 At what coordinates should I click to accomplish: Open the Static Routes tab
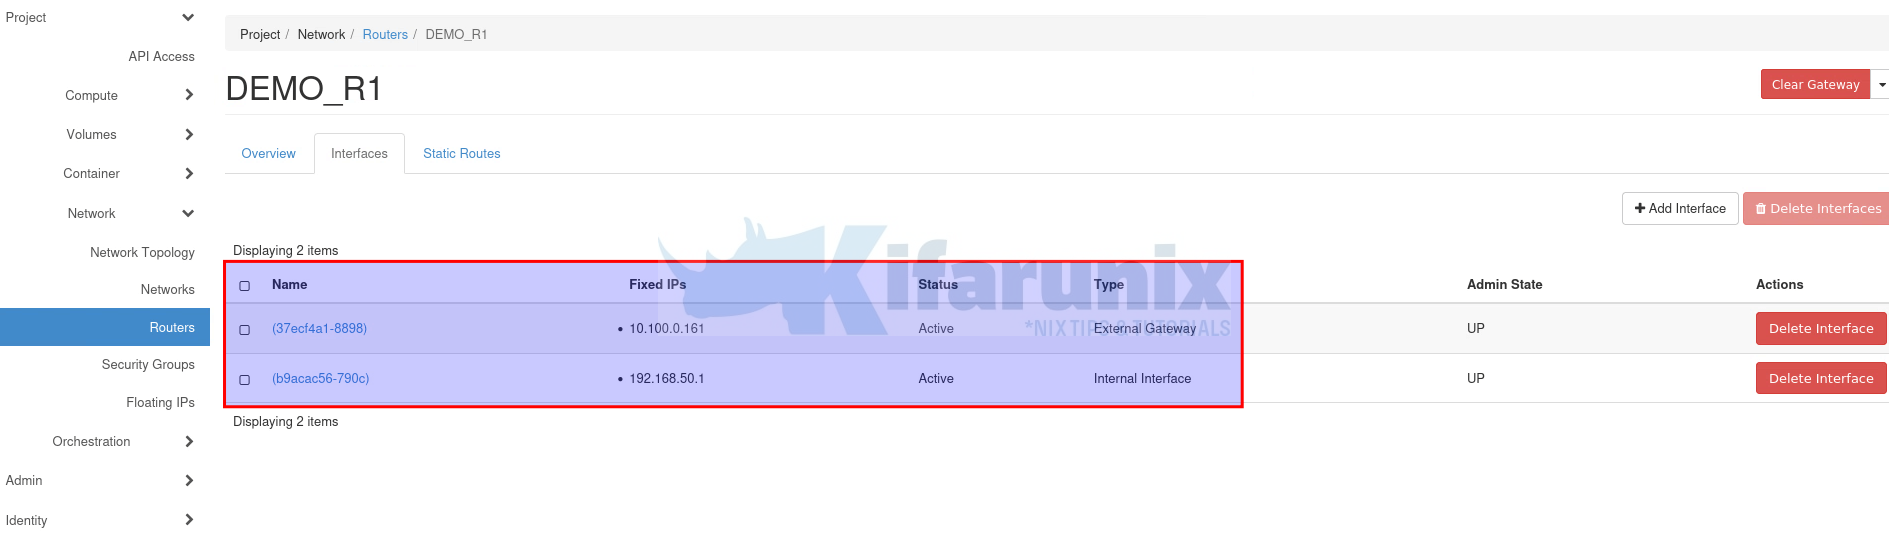(461, 153)
